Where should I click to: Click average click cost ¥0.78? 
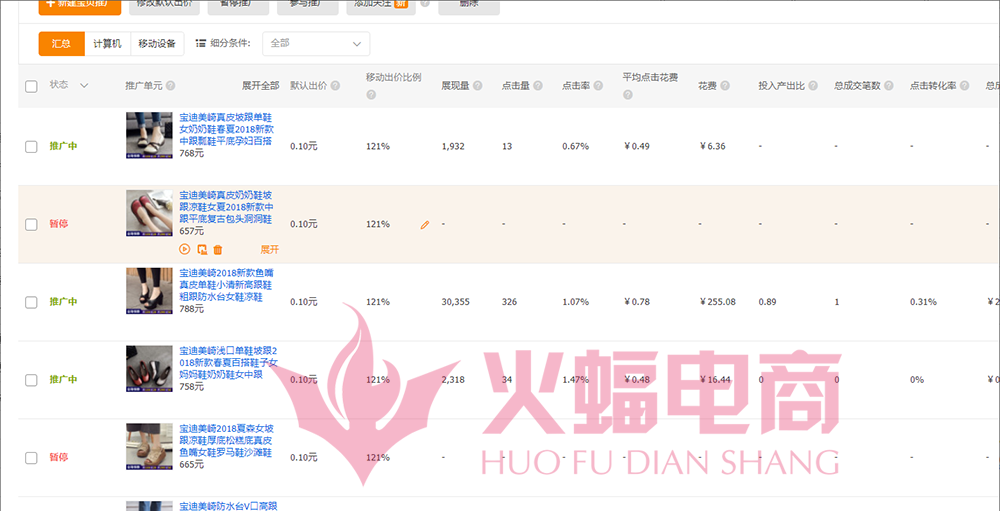click(x=636, y=302)
